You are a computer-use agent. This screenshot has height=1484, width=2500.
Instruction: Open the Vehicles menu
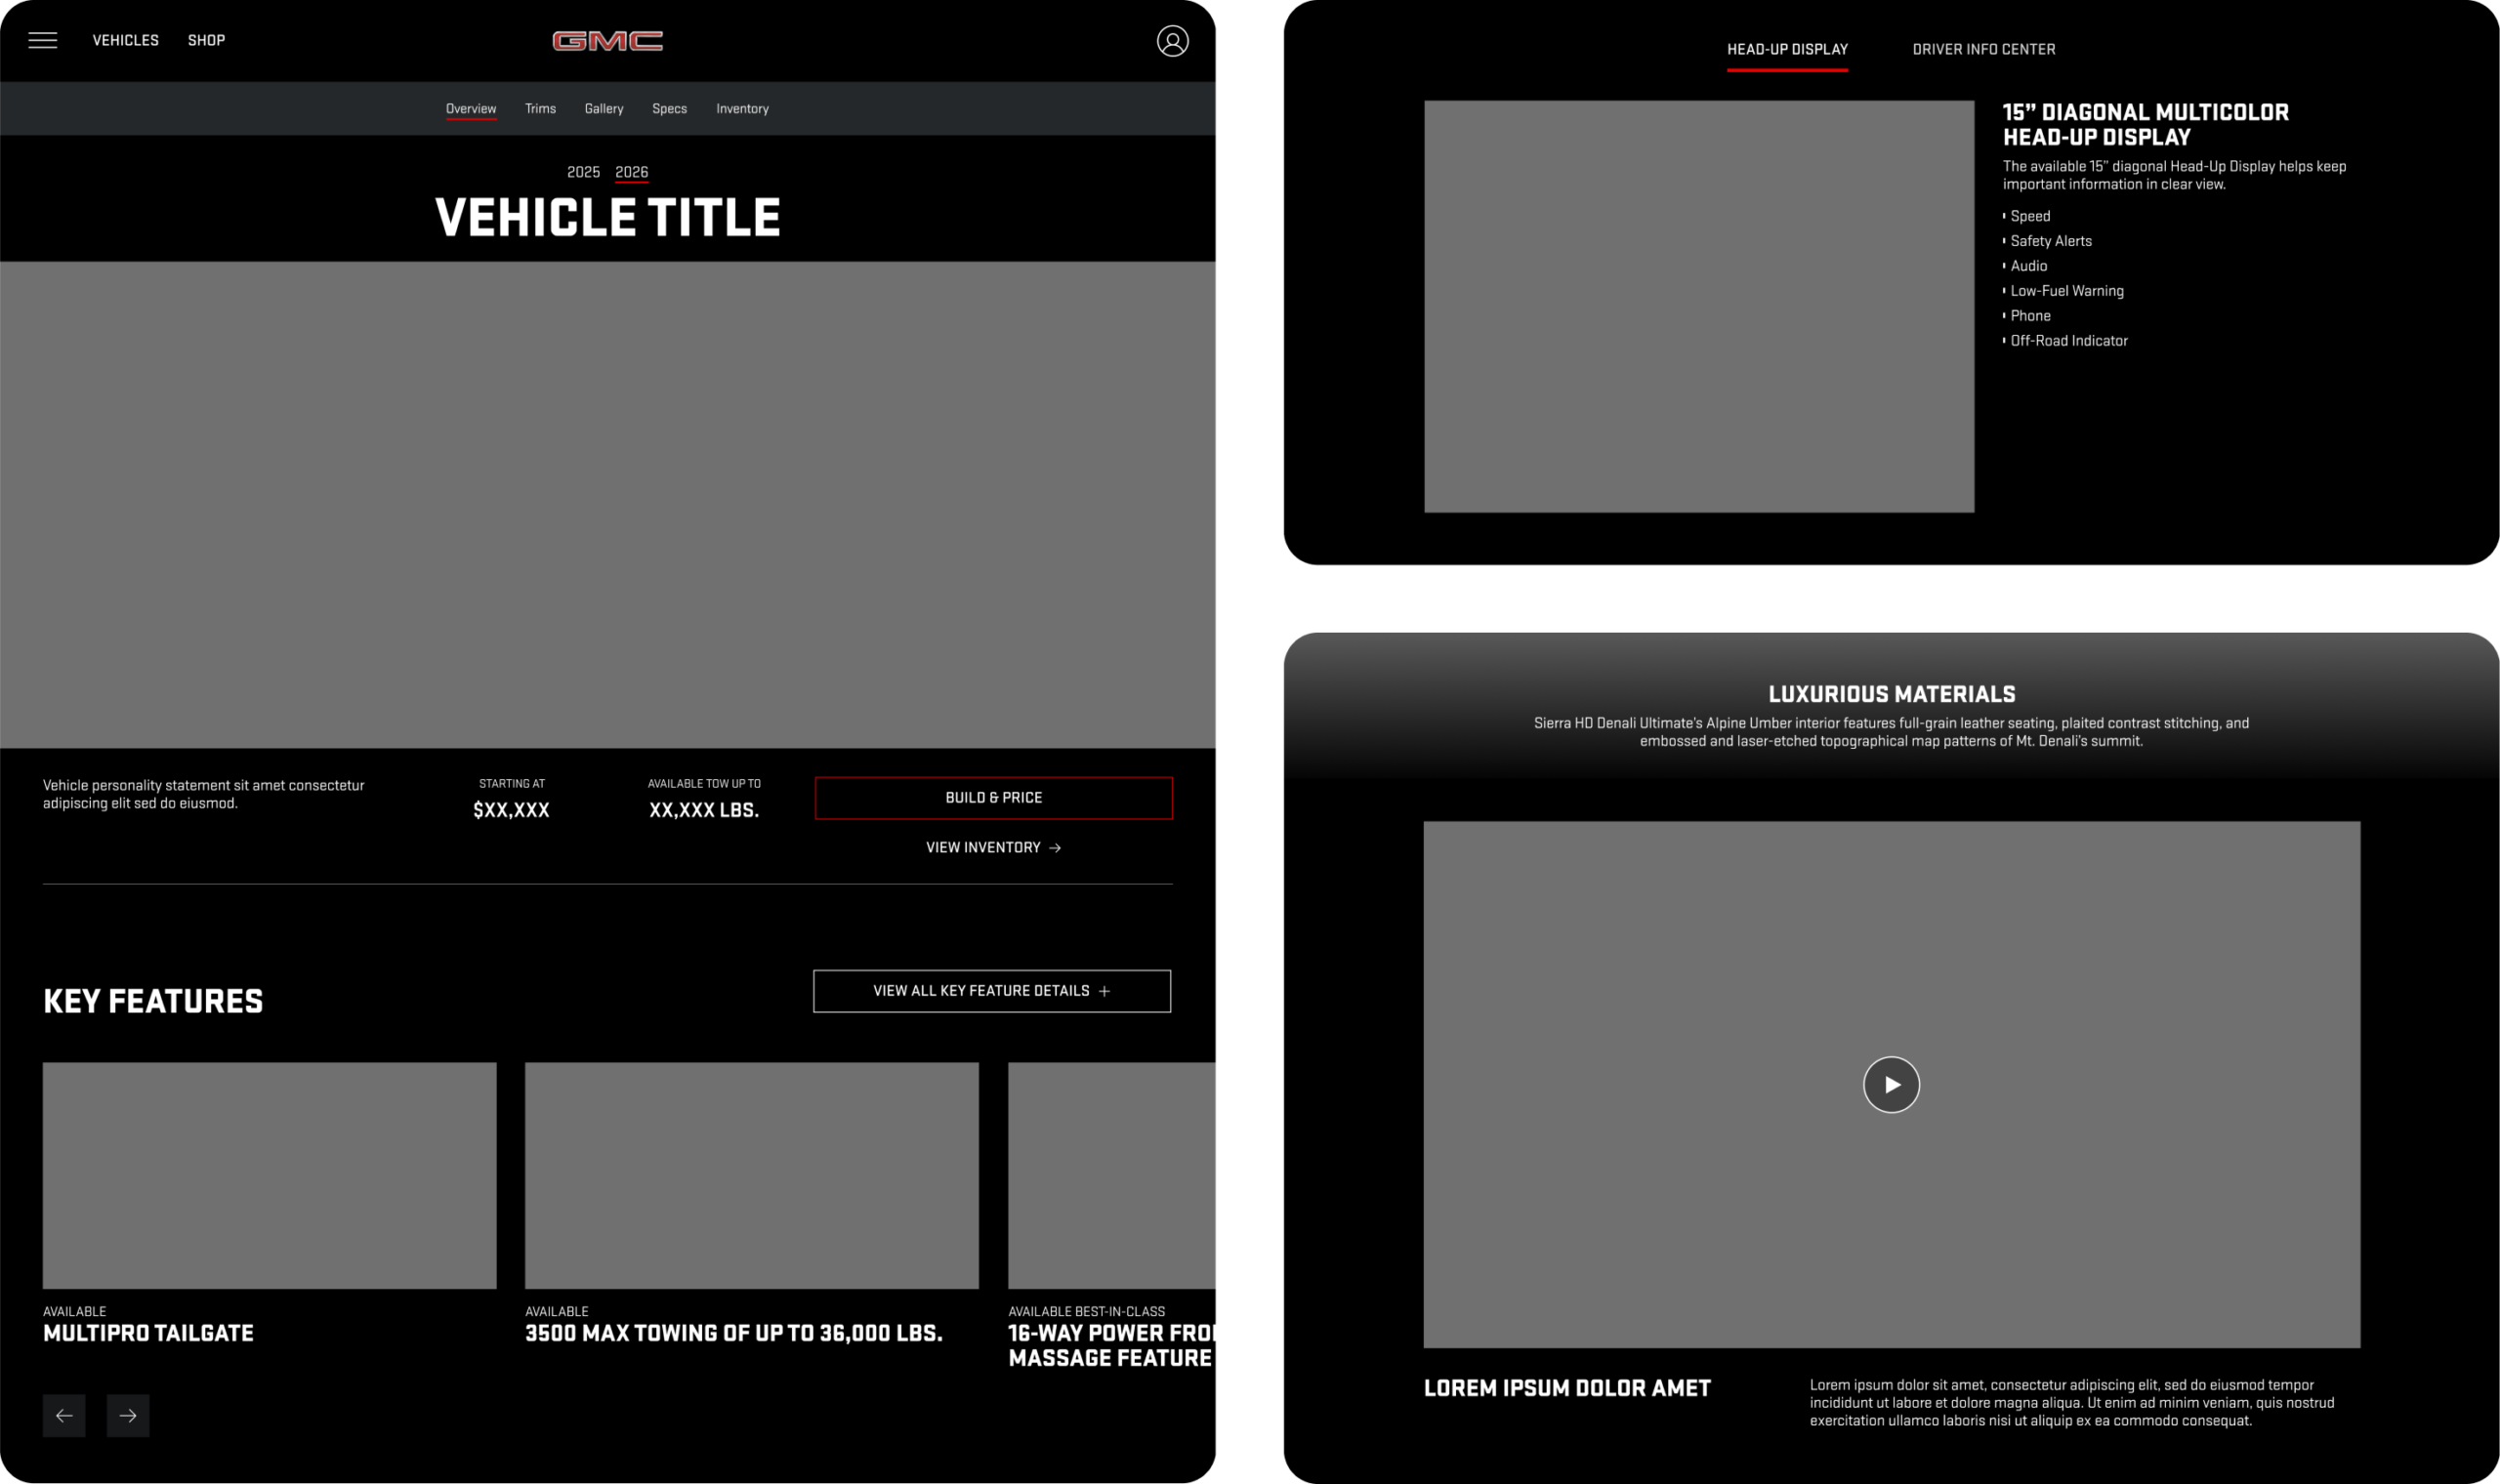point(126,40)
